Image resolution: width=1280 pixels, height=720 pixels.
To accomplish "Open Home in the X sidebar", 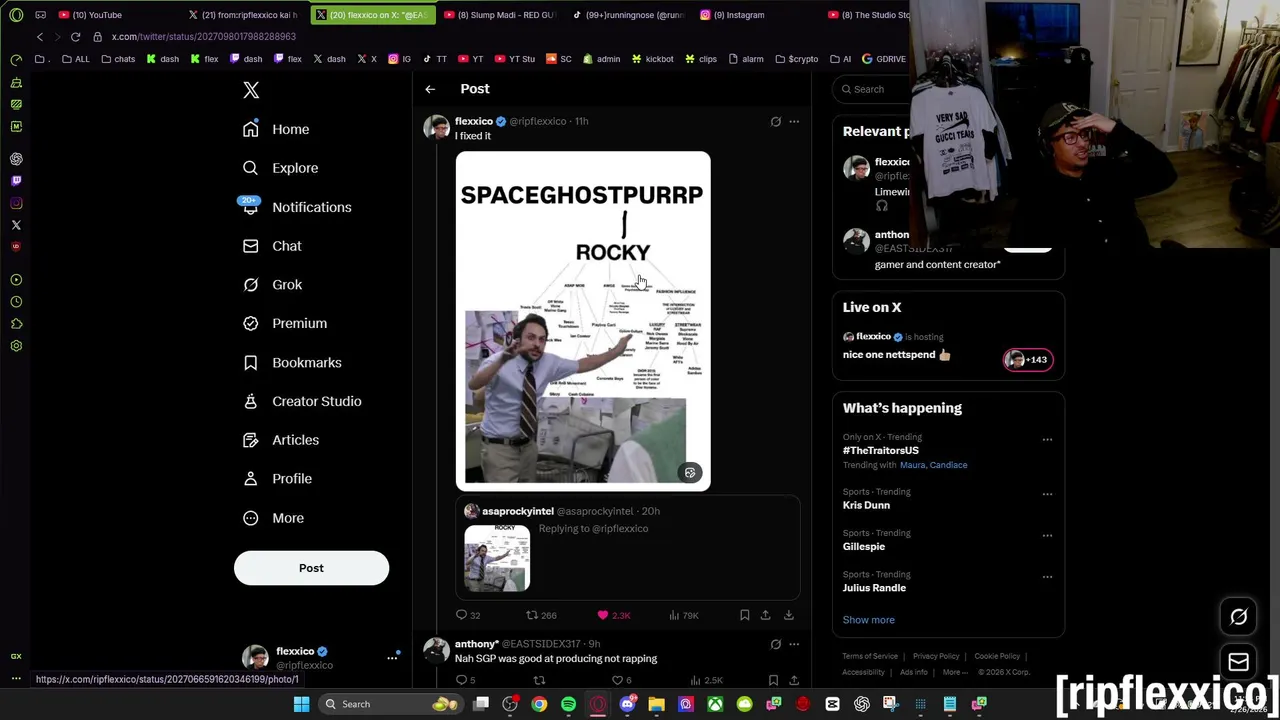I will (277, 129).
